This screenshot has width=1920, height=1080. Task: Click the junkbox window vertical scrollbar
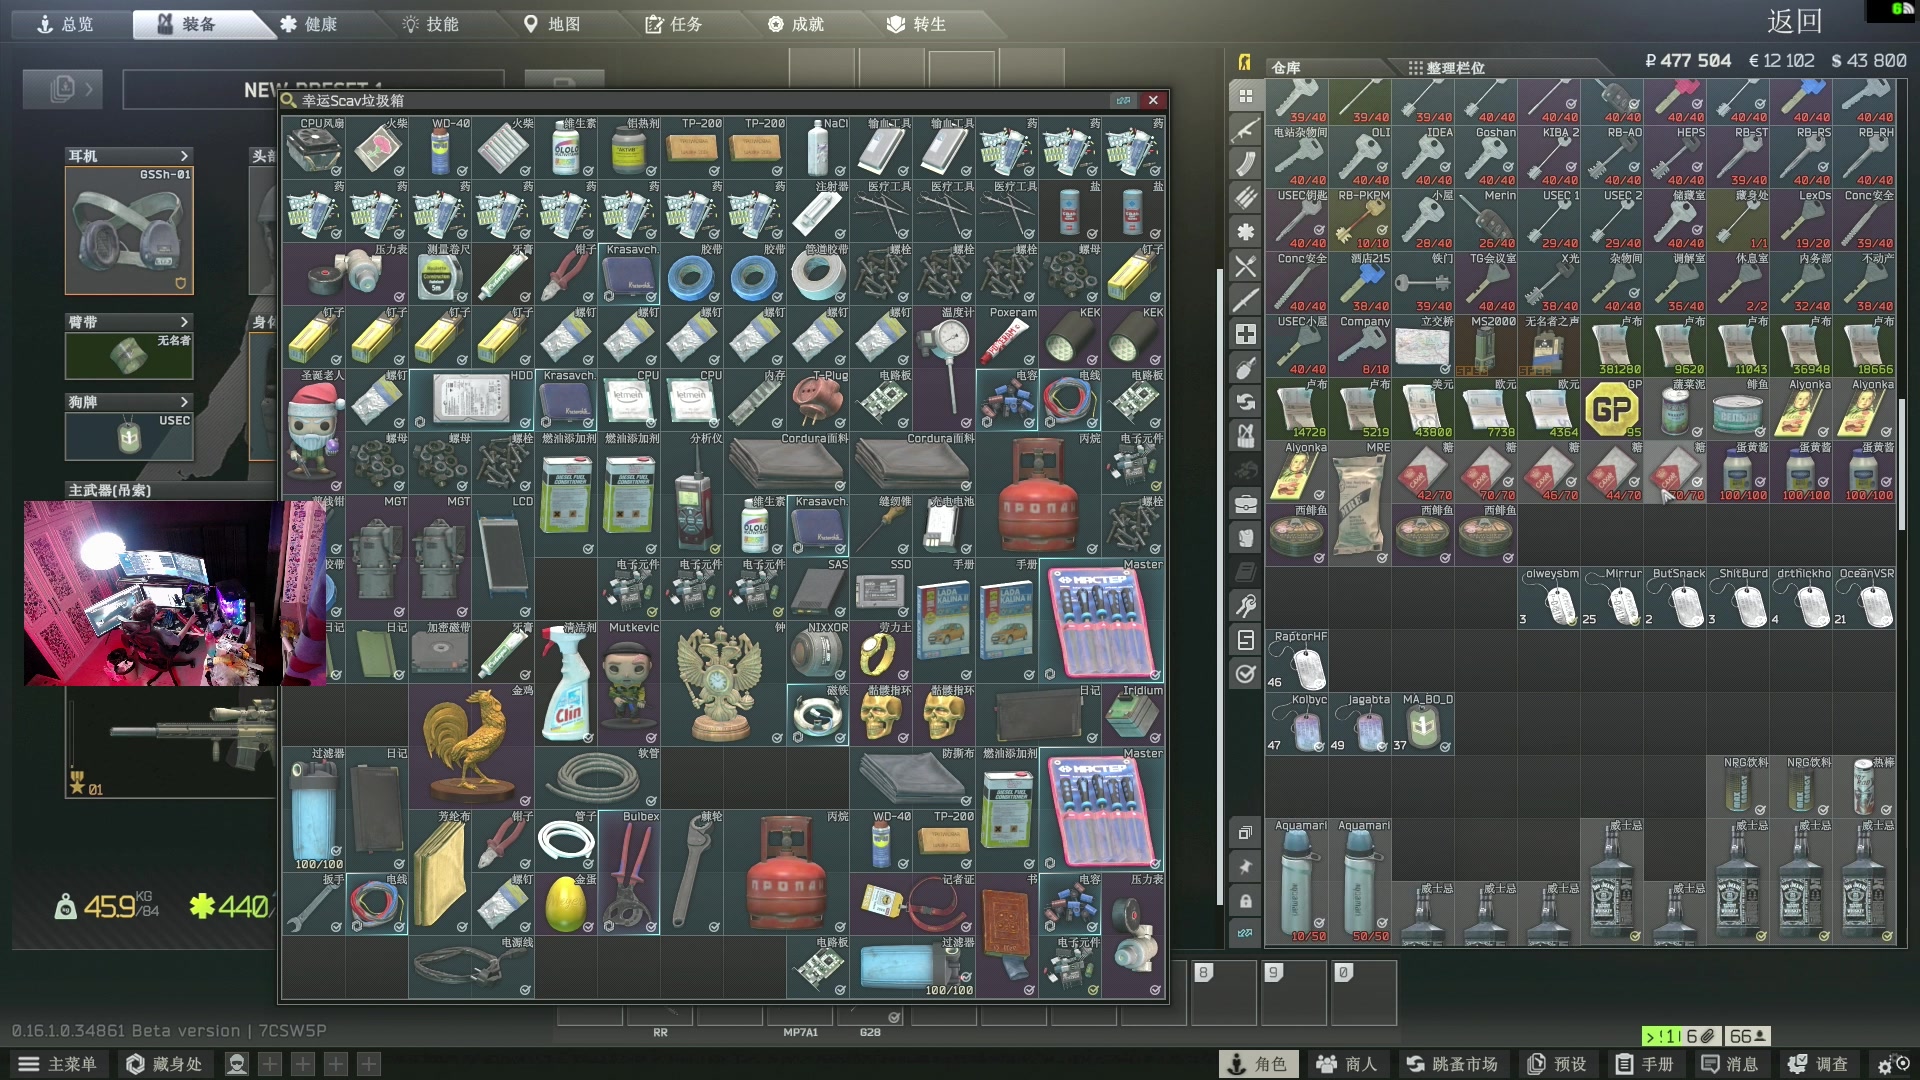[x=1219, y=586]
